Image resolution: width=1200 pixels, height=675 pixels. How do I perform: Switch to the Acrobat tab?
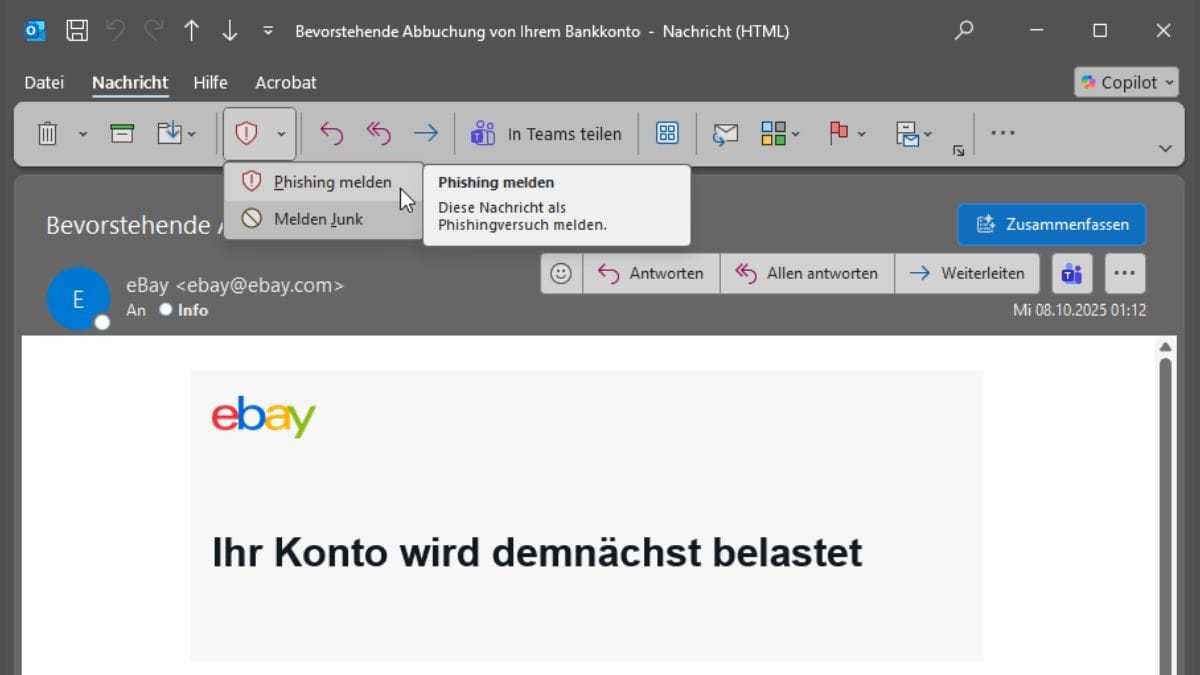pyautogui.click(x=285, y=82)
